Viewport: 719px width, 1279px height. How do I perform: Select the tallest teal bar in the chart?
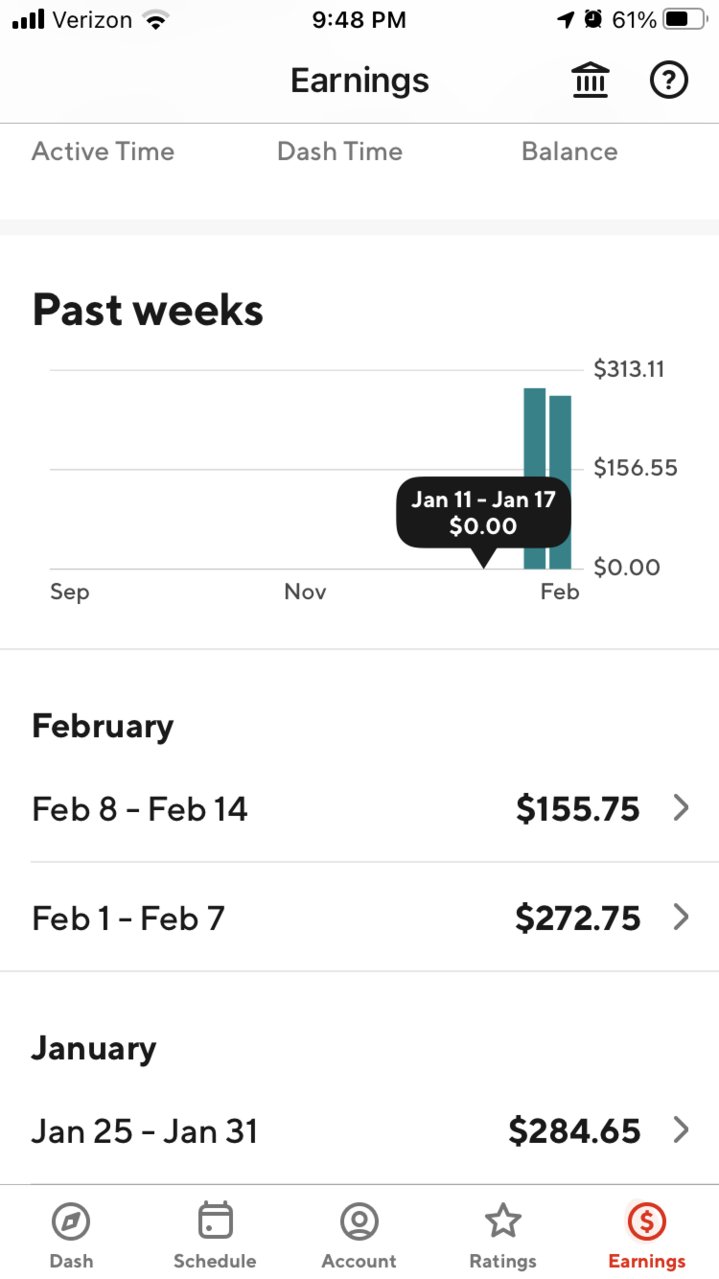535,479
